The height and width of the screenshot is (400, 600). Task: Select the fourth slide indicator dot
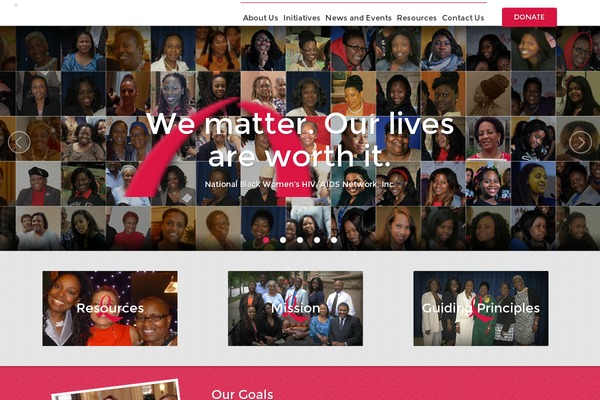tap(317, 240)
